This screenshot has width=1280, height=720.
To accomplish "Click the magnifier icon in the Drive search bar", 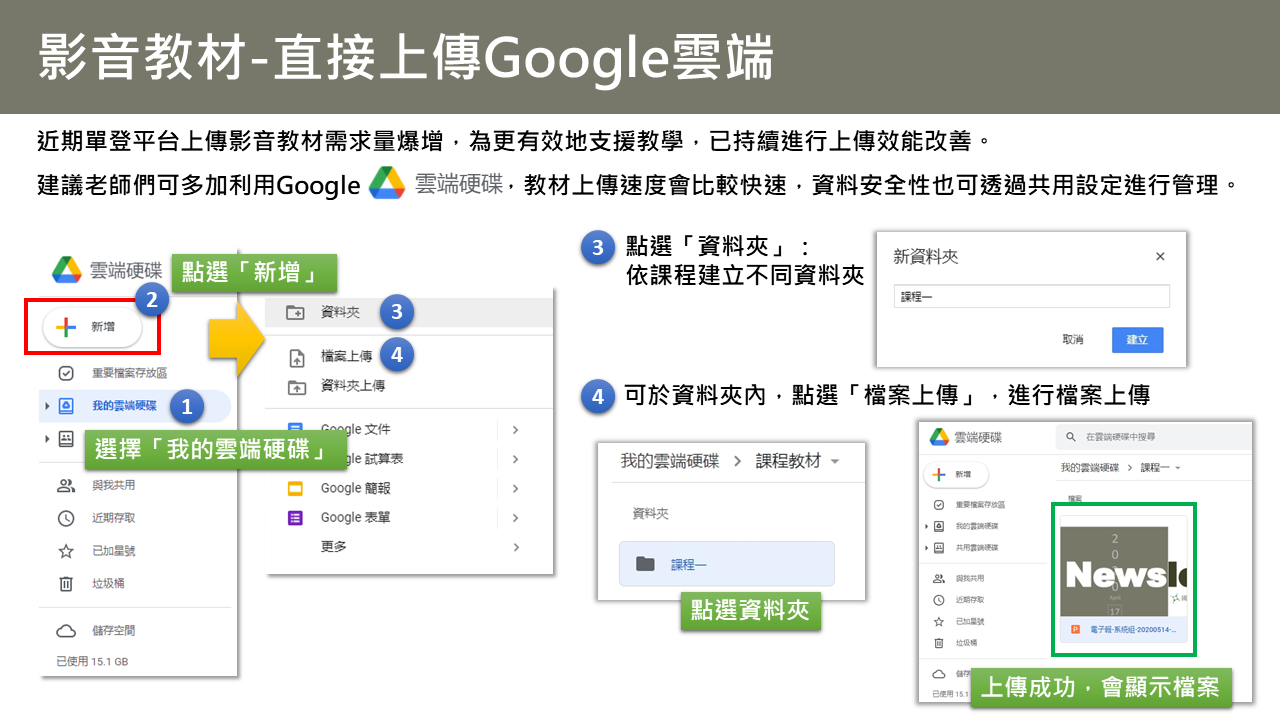I will pyautogui.click(x=1071, y=437).
